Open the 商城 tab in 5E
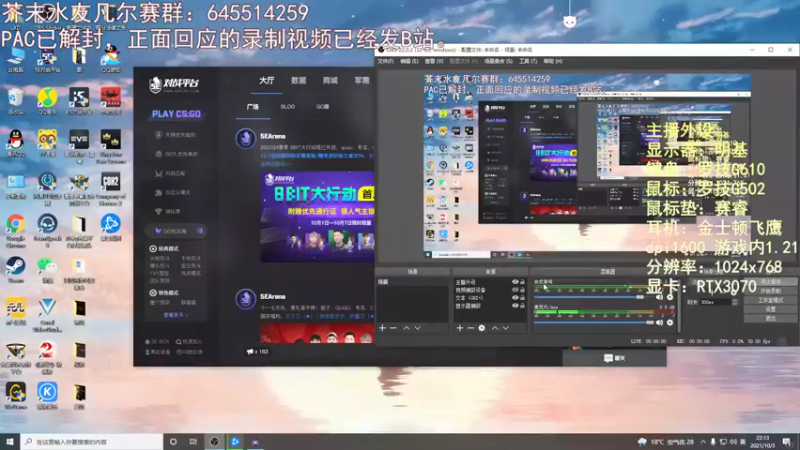Viewport: 800px width, 450px height. pyautogui.click(x=330, y=81)
